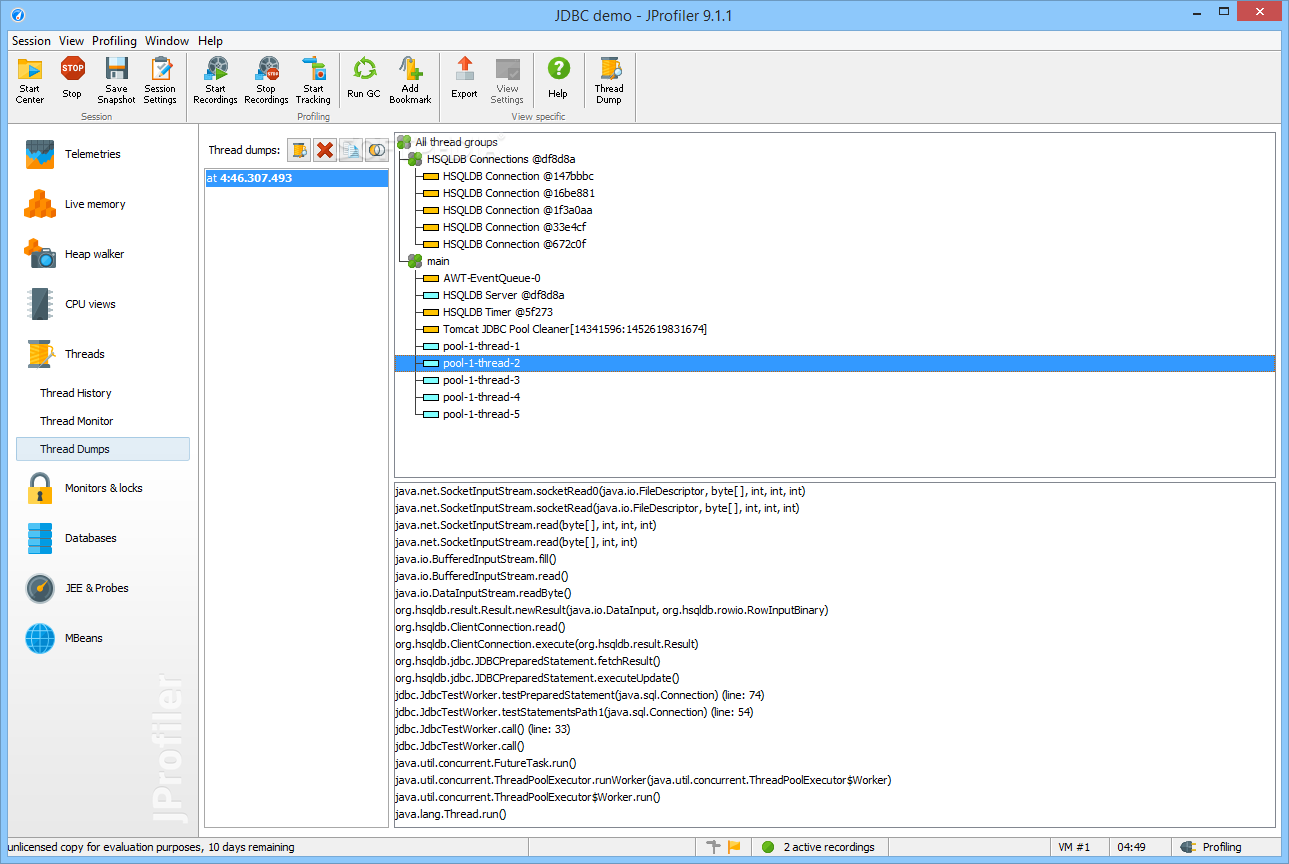The width and height of the screenshot is (1289, 864).
Task: Select HSQLDB Connection @147bbbc thread
Action: 519,176
